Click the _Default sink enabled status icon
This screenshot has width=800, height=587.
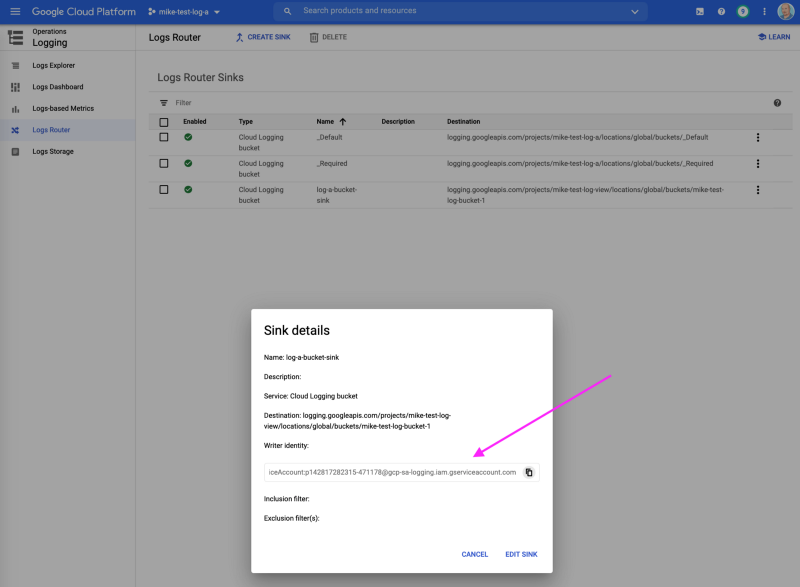tap(188, 137)
